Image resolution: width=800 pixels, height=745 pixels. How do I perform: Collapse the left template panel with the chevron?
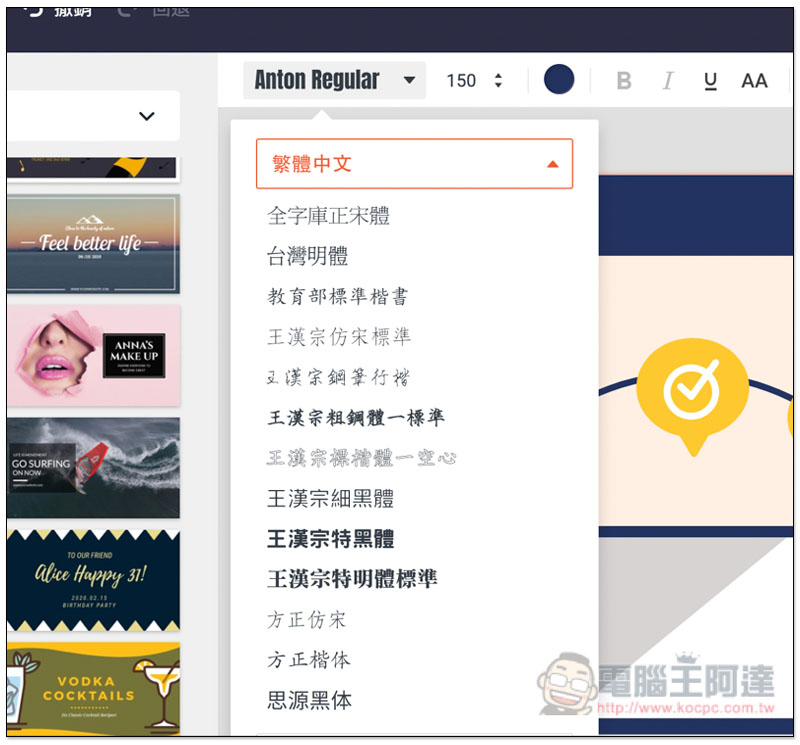(x=146, y=115)
